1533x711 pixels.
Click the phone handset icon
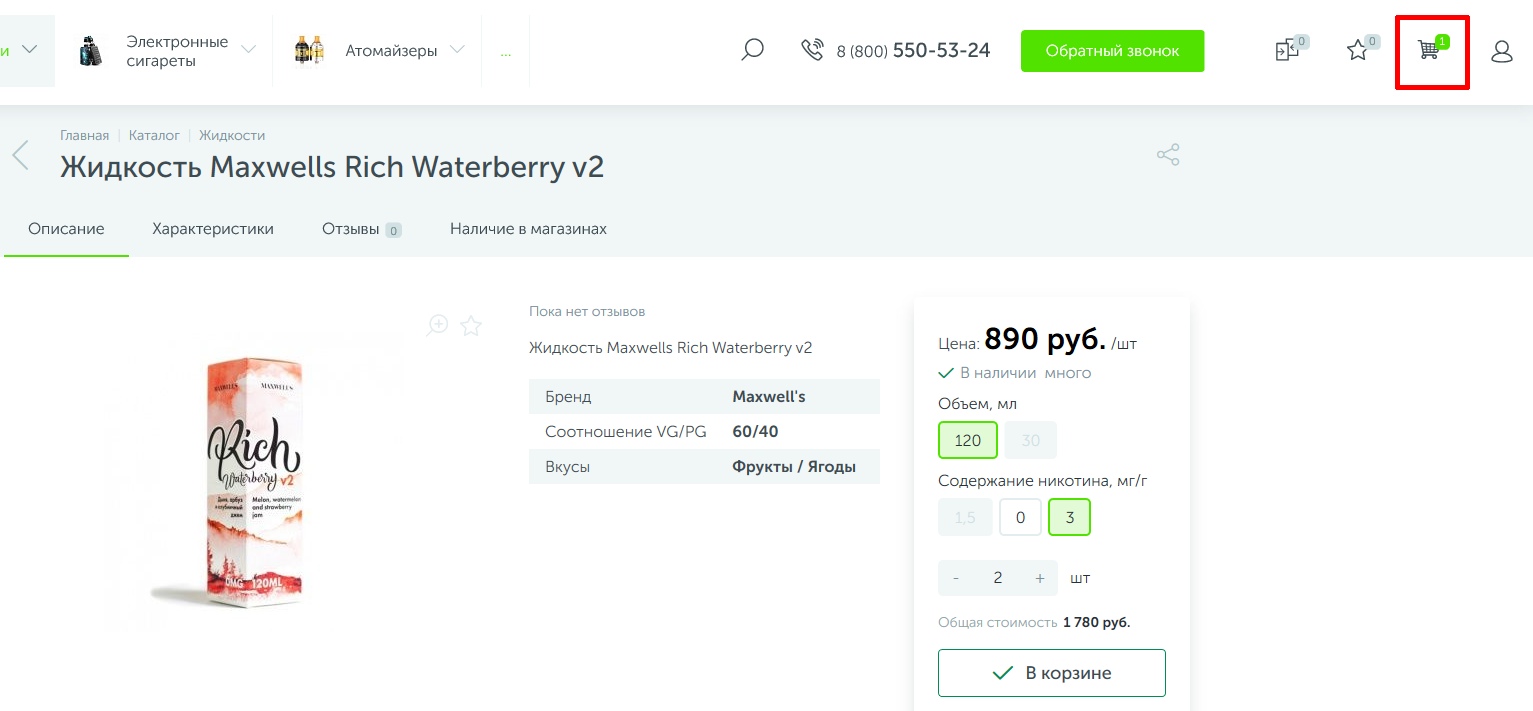(812, 50)
